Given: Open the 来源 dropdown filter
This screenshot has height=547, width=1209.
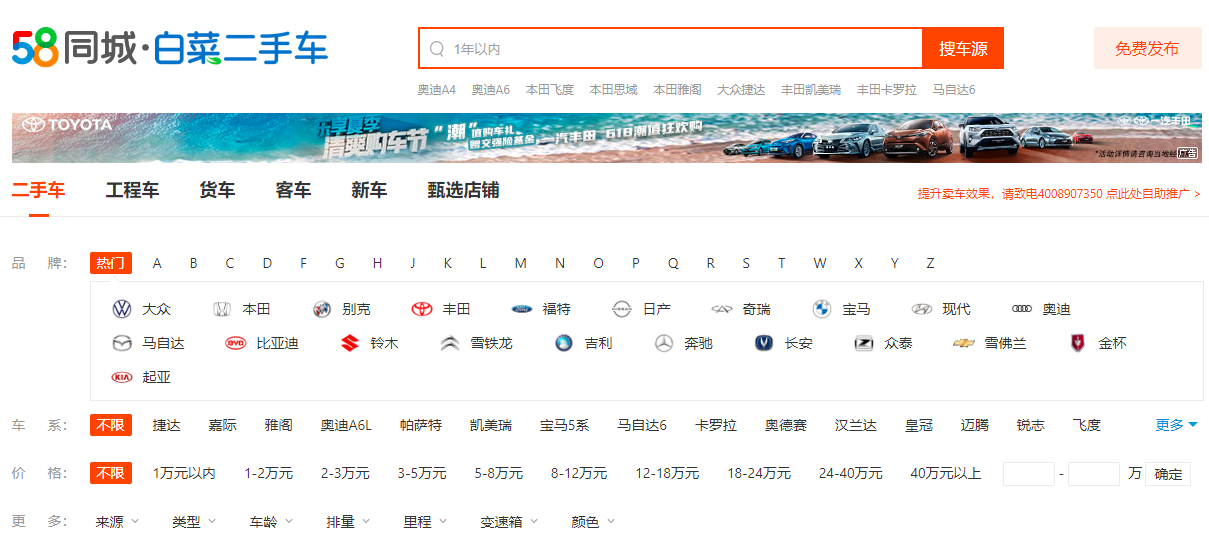Looking at the screenshot, I should coord(117,521).
